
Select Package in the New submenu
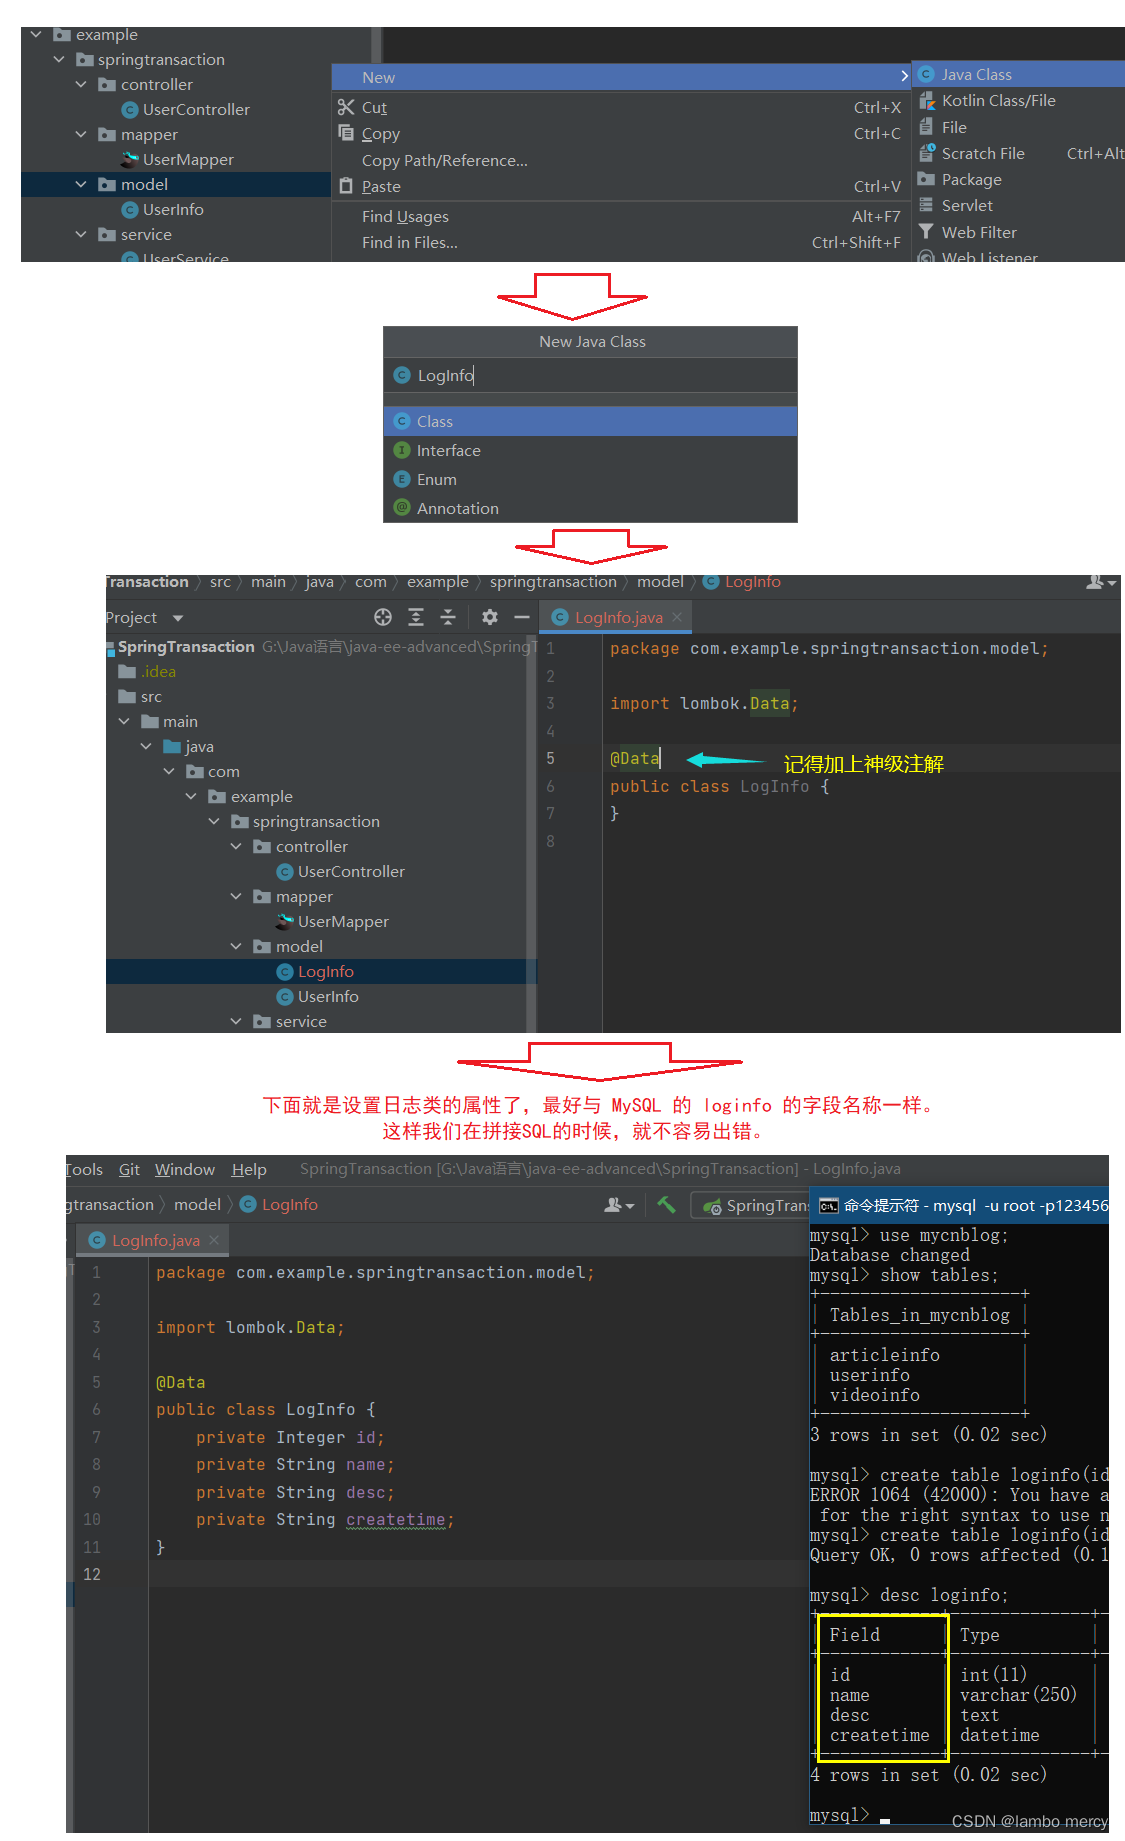tap(1018, 179)
